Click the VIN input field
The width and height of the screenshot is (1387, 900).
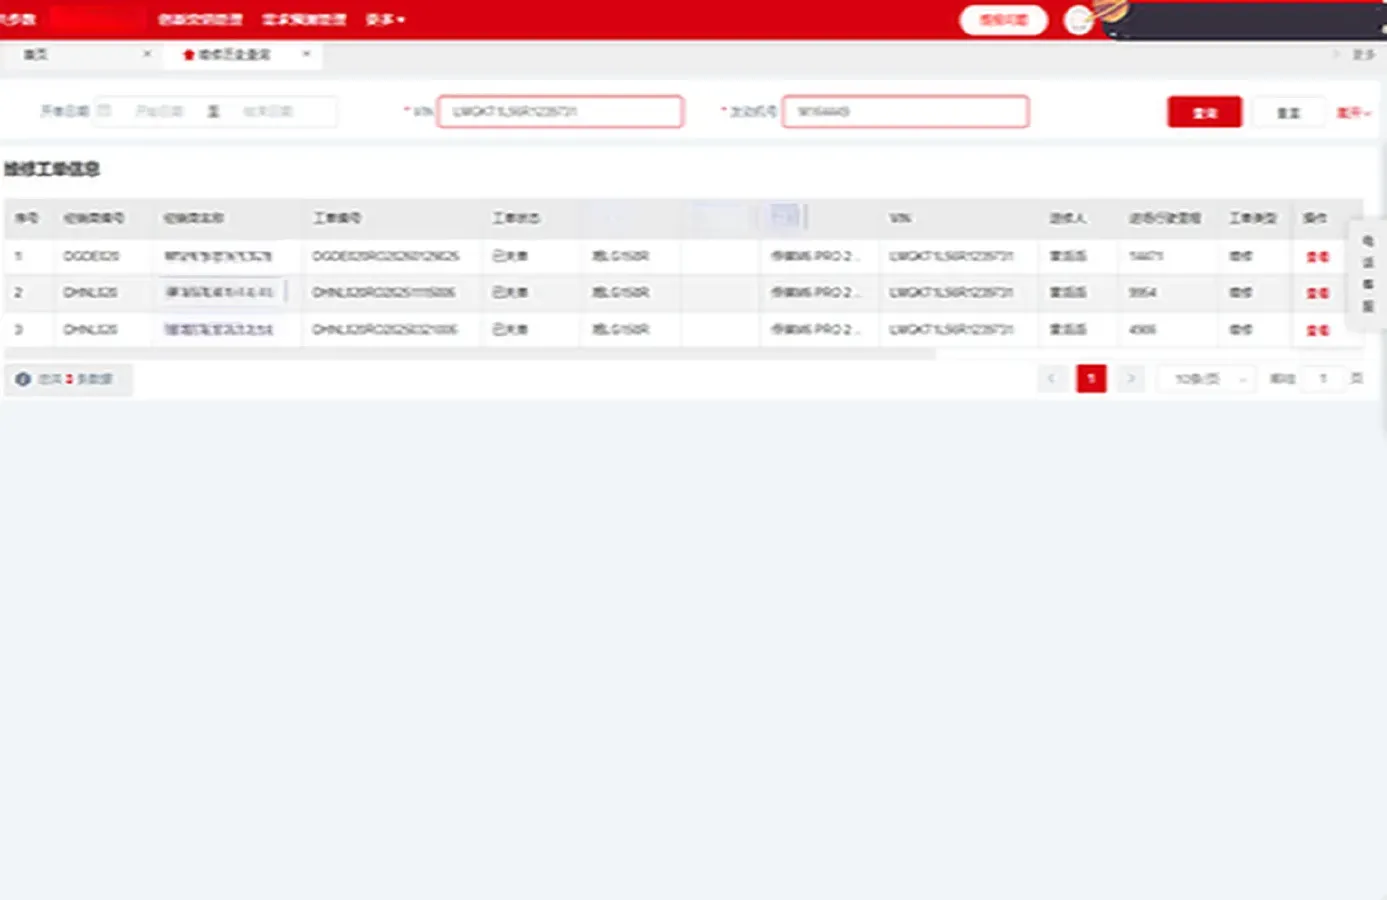point(560,111)
